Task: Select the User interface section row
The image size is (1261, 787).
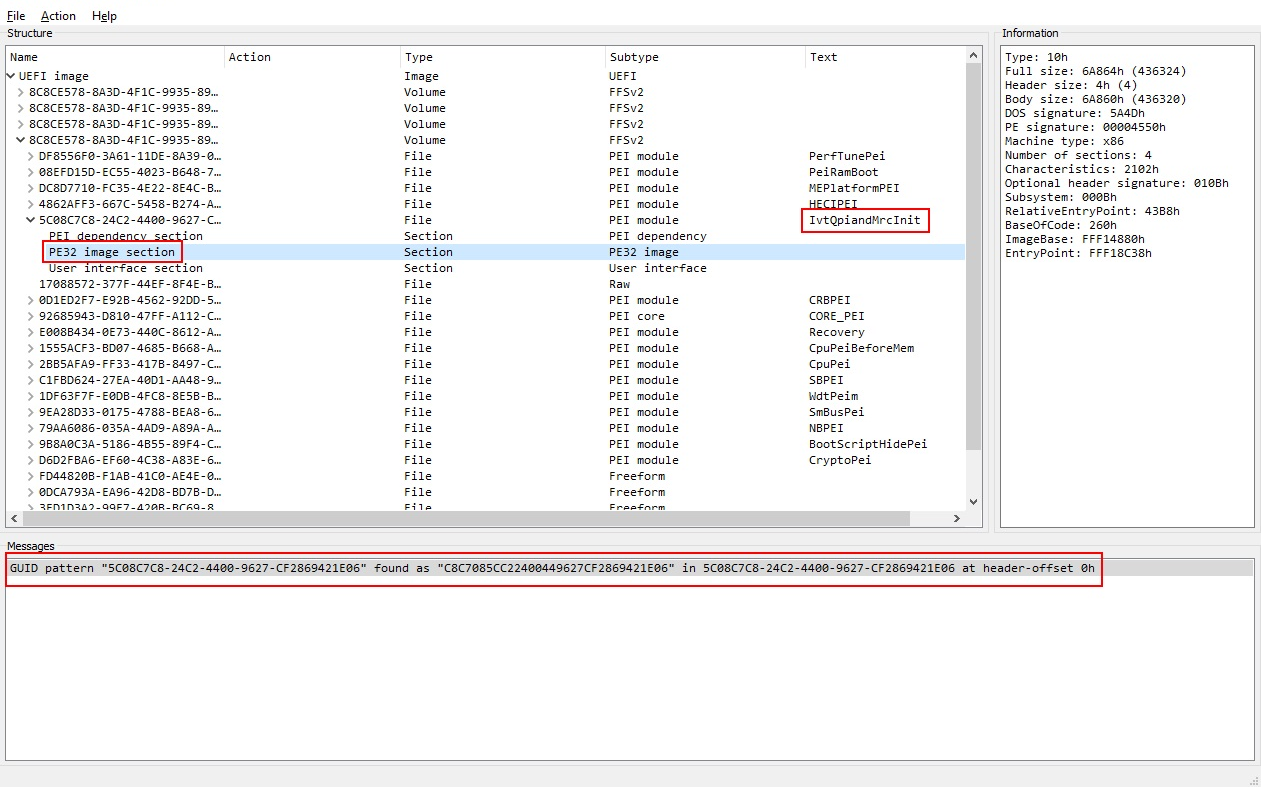Action: pyautogui.click(x=486, y=268)
